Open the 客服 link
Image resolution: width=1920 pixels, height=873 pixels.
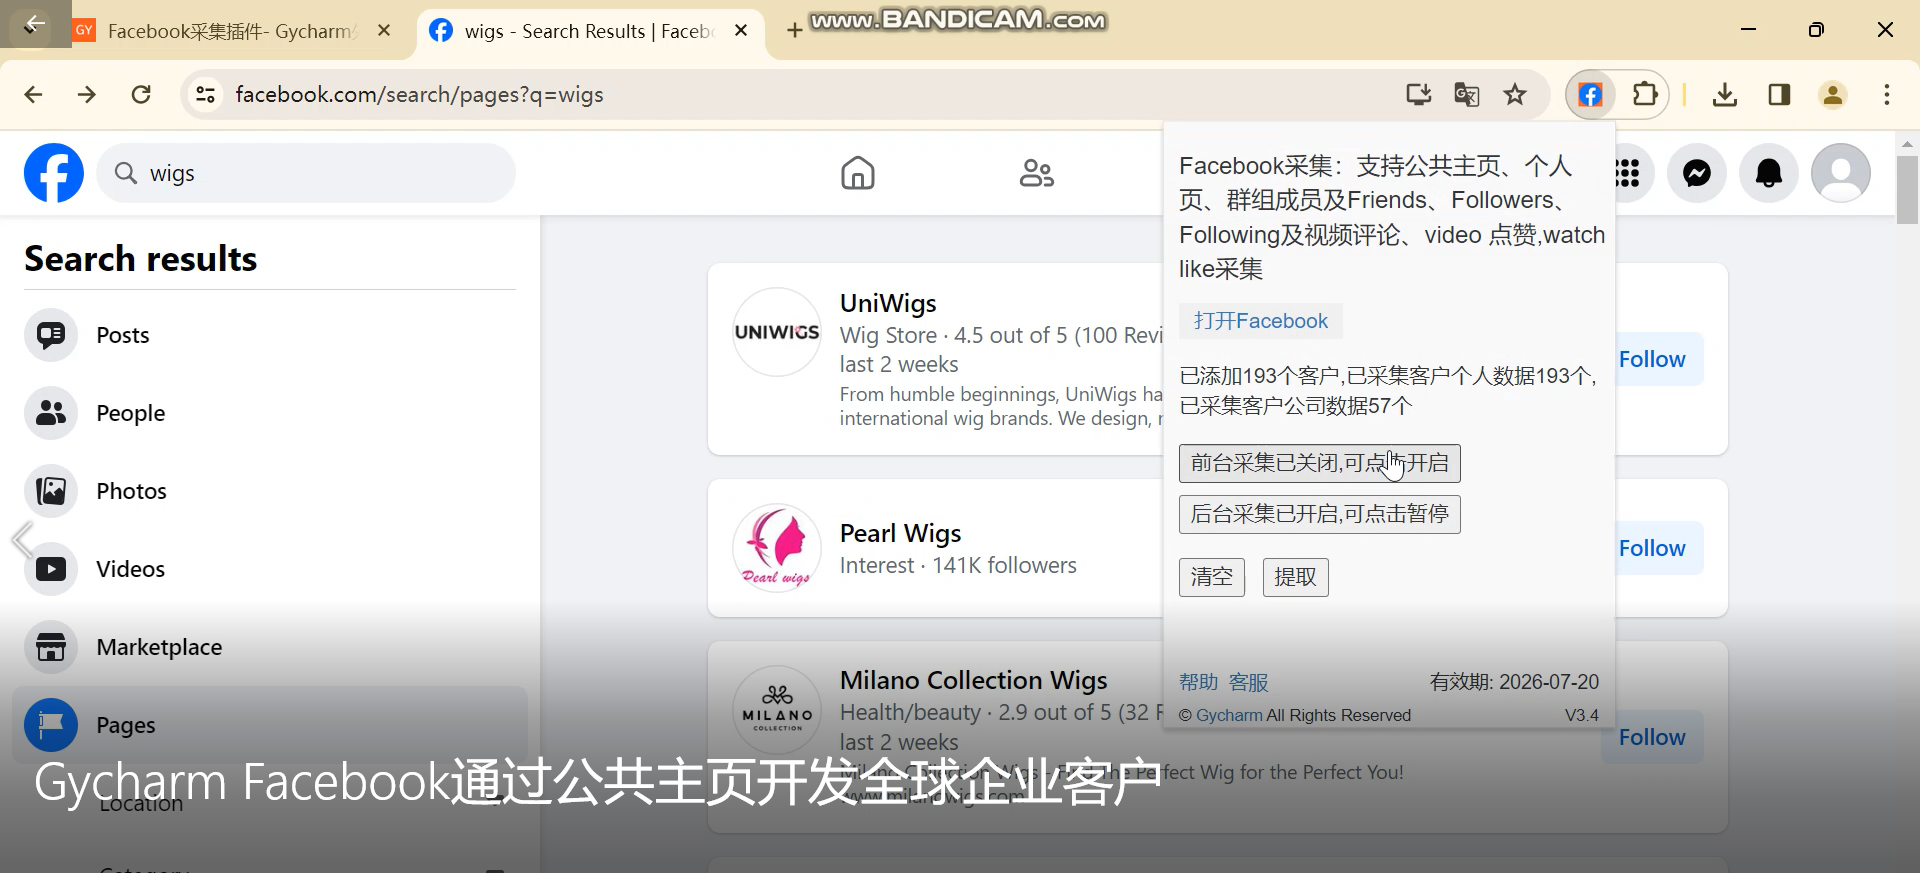click(x=1248, y=682)
